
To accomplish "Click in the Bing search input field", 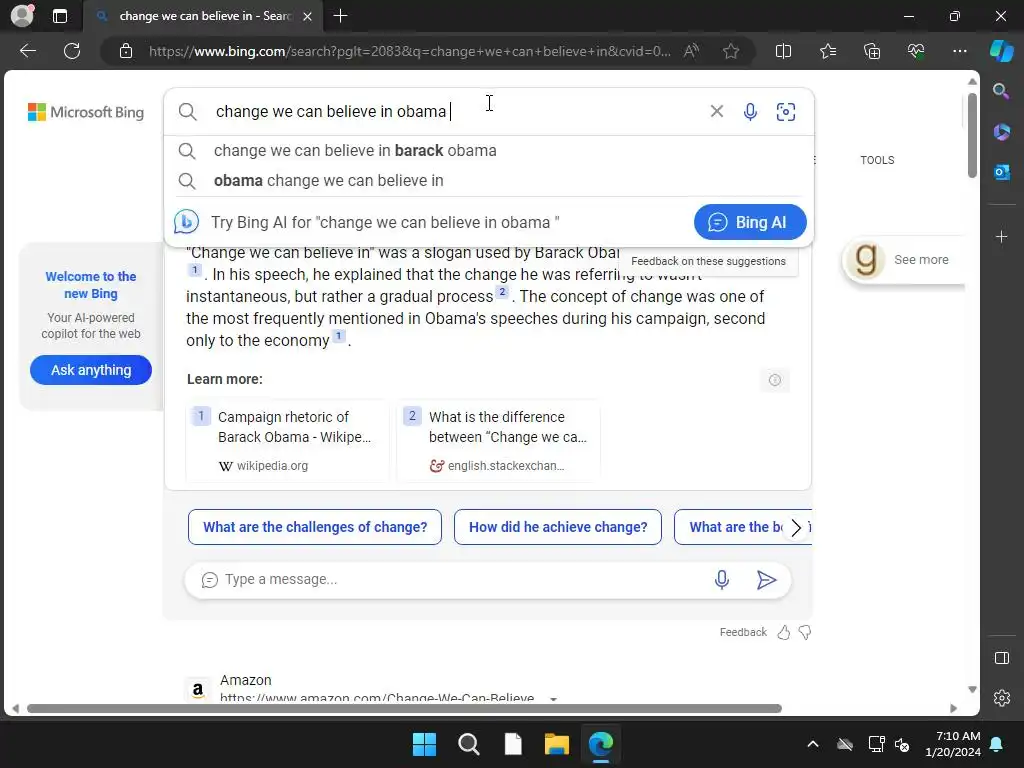I will point(457,112).
